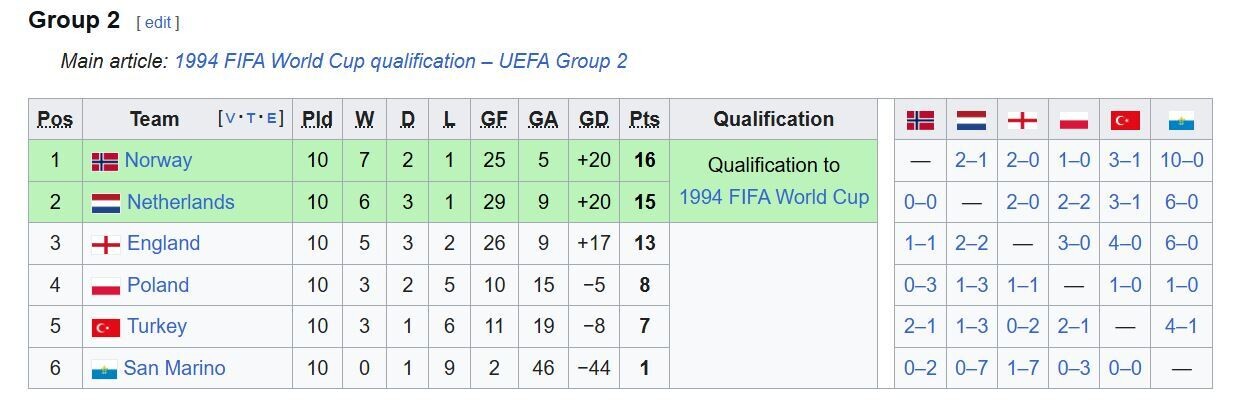Screen dimensions: 1240x406
Task: Open the edit link beside Group 2
Action: [x=158, y=22]
